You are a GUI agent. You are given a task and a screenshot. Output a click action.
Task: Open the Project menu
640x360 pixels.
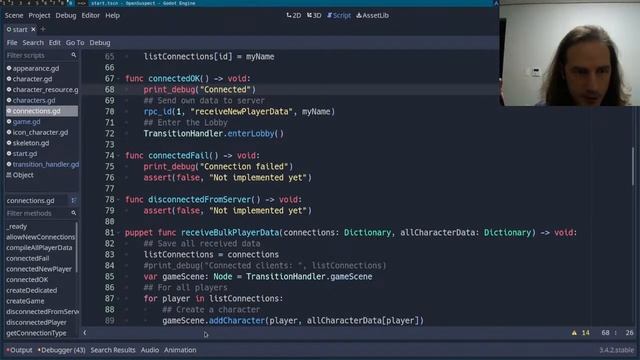tap(39, 16)
